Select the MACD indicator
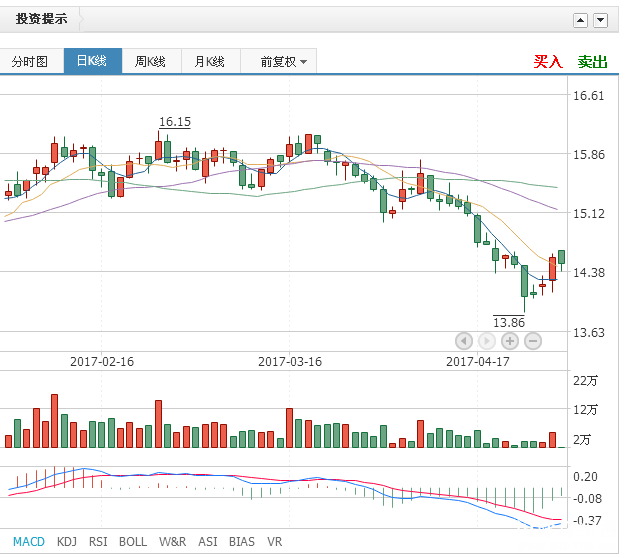The width and height of the screenshot is (625, 558). [29, 542]
